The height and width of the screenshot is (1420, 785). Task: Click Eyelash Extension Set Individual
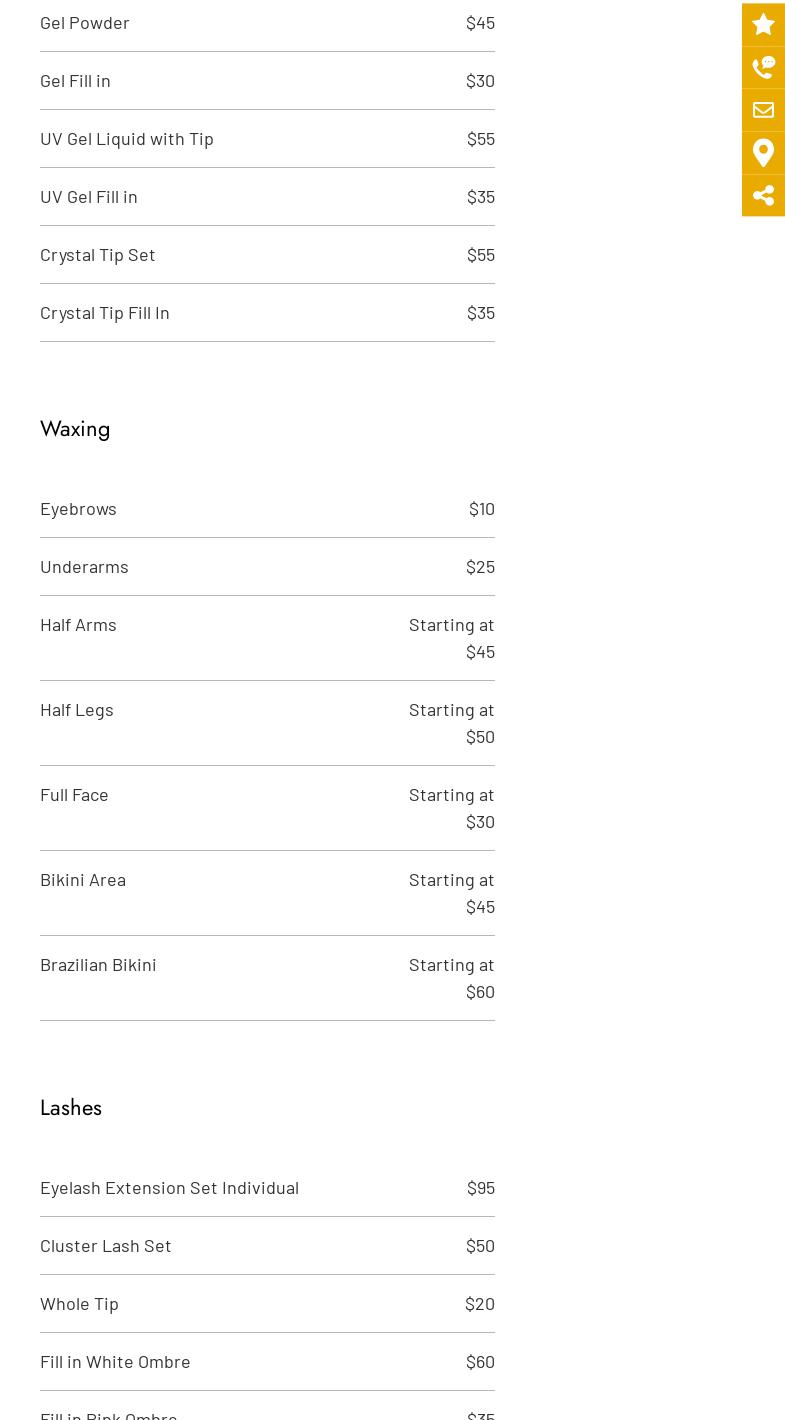[x=169, y=1188]
